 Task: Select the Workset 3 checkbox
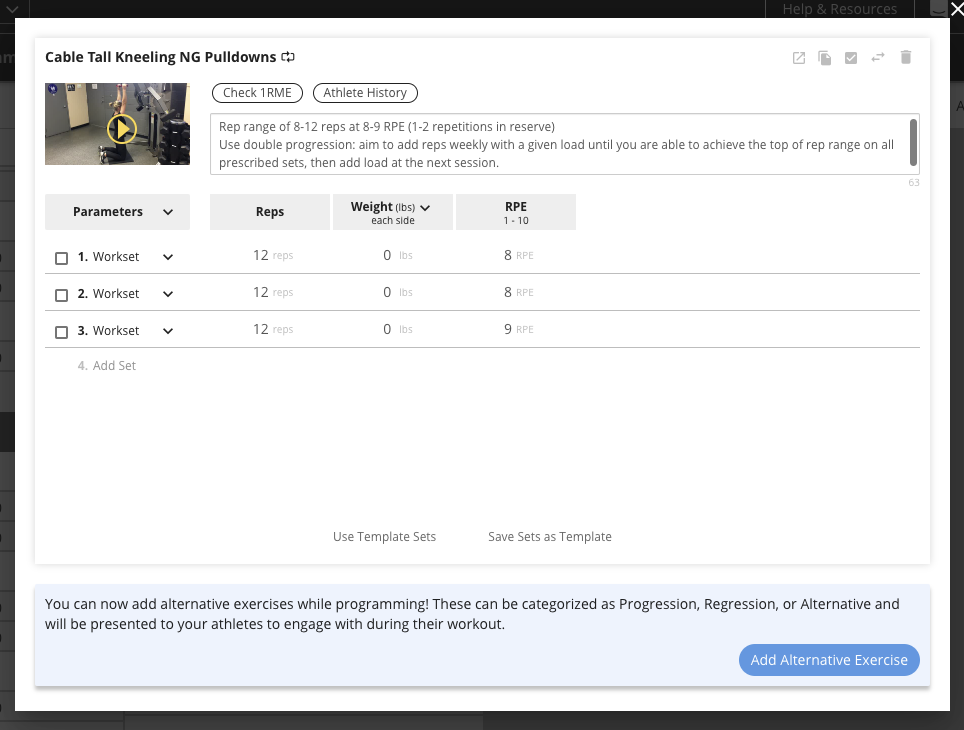tap(61, 332)
